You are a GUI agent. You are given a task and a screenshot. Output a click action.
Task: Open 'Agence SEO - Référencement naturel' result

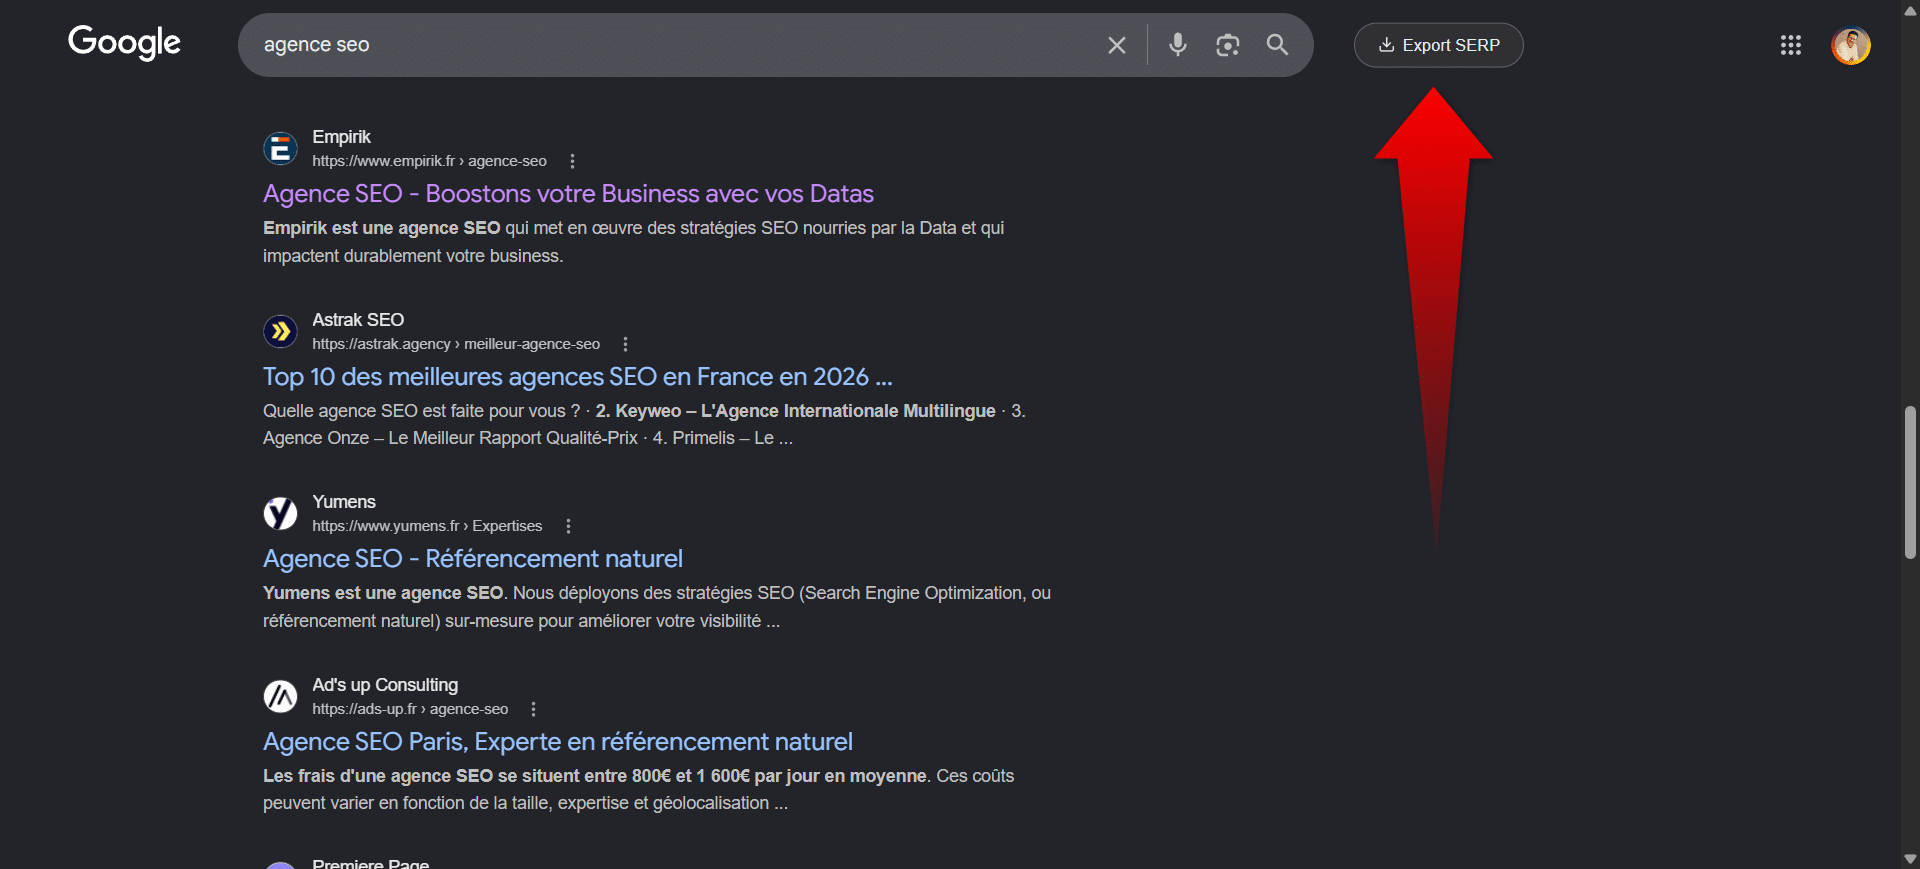click(472, 558)
